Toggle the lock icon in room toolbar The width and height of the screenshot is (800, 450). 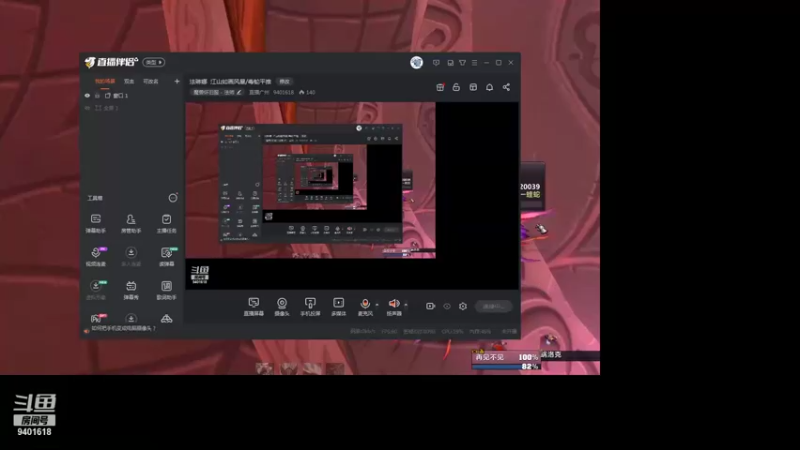click(456, 87)
